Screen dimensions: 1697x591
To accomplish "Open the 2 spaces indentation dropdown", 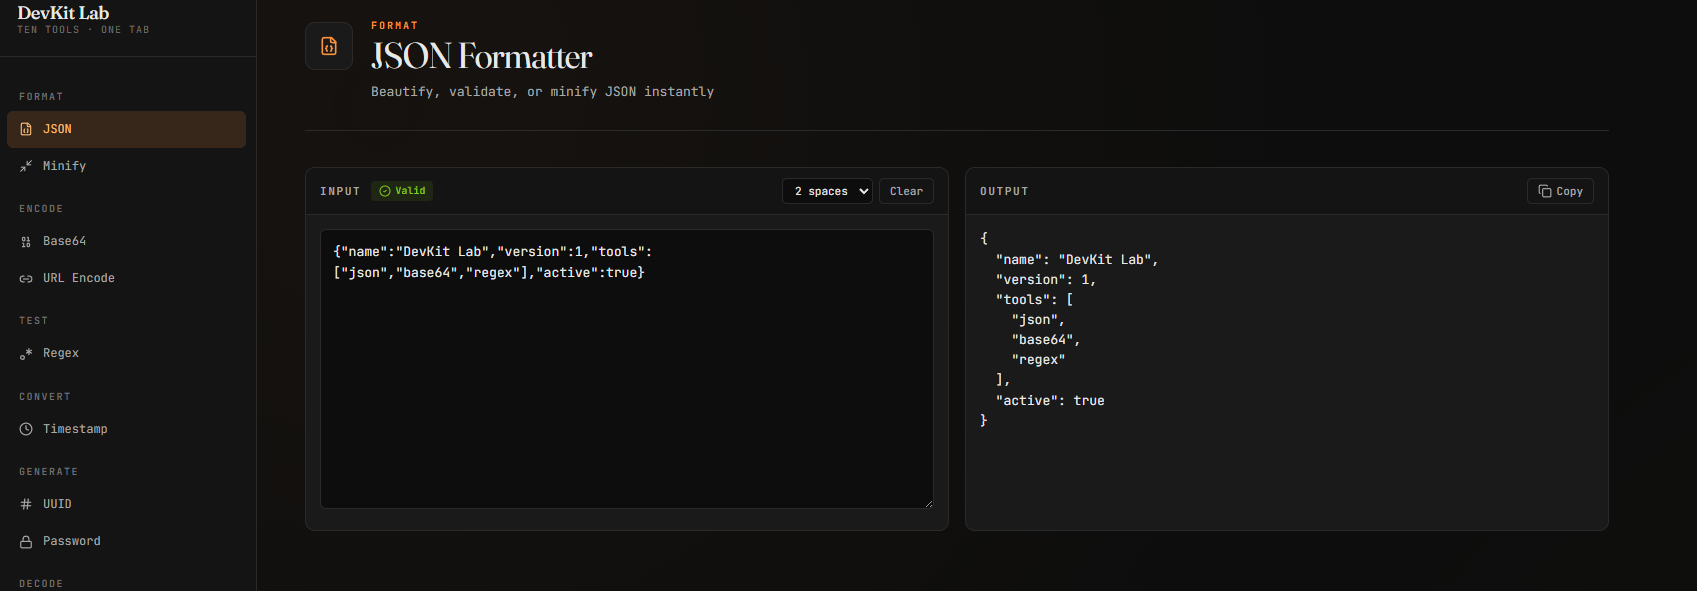I will [827, 191].
